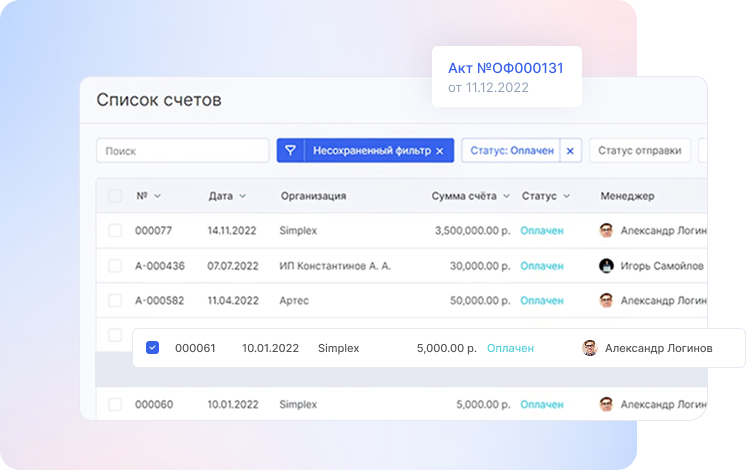The width and height of the screenshot is (753, 470).
Task: Toggle the select-all header checkbox
Action: [115, 196]
